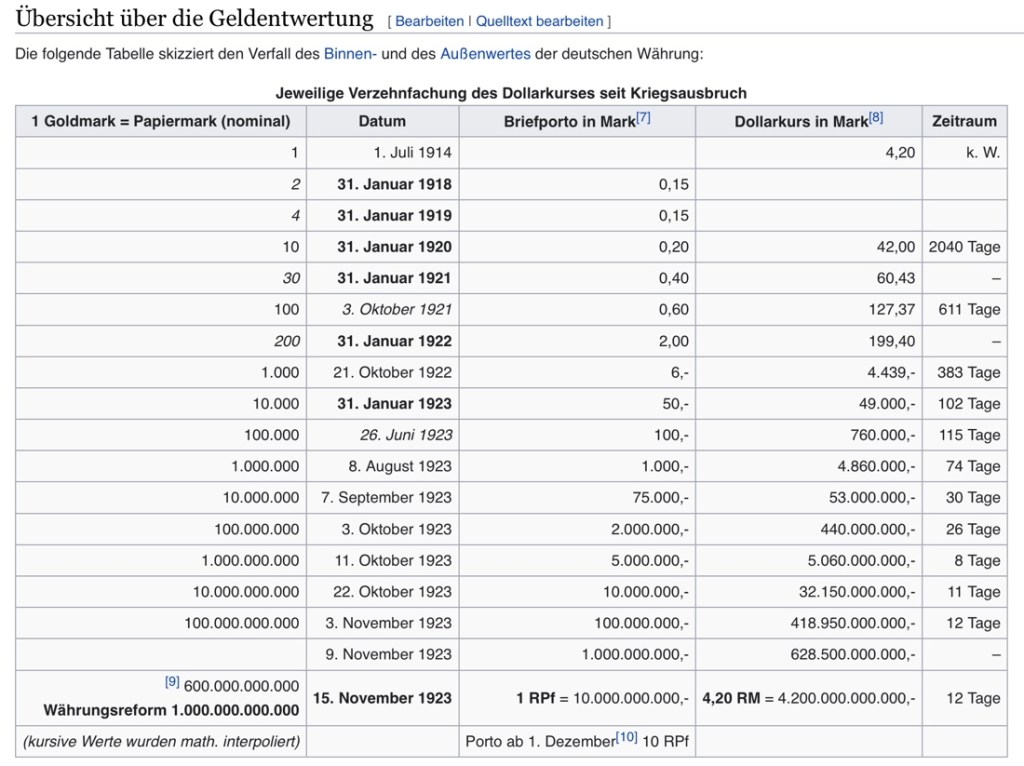
Task: Select the 1 Goldmark = Papiermark header
Action: (161, 121)
